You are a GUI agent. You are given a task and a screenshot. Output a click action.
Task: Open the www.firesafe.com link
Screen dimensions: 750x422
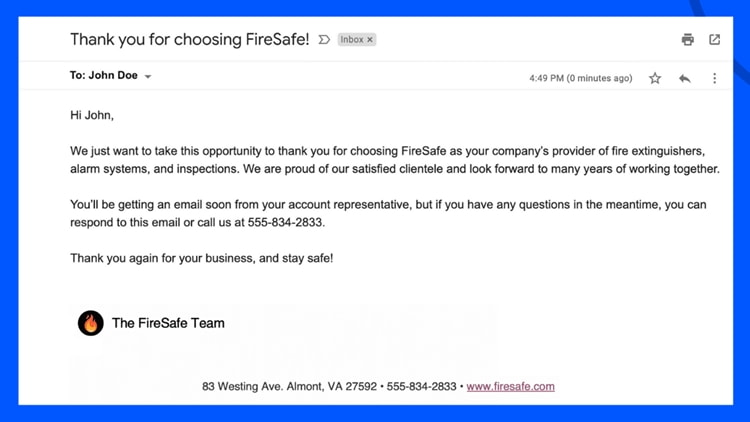[x=510, y=386]
